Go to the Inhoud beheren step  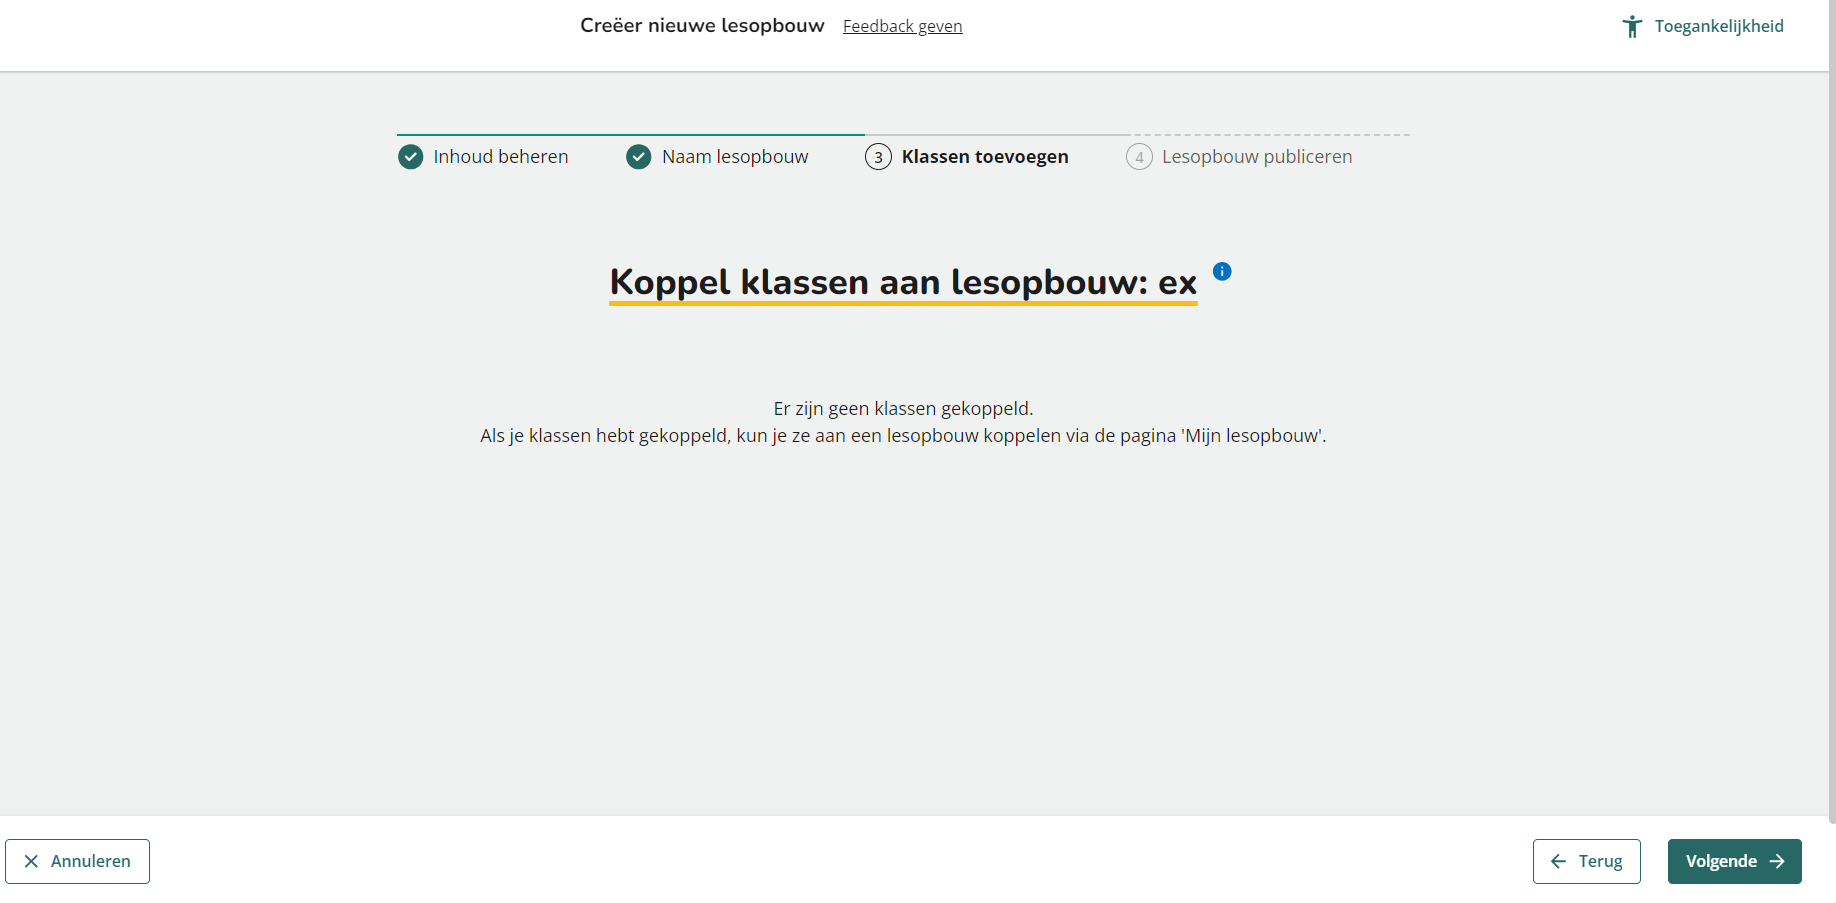484,157
